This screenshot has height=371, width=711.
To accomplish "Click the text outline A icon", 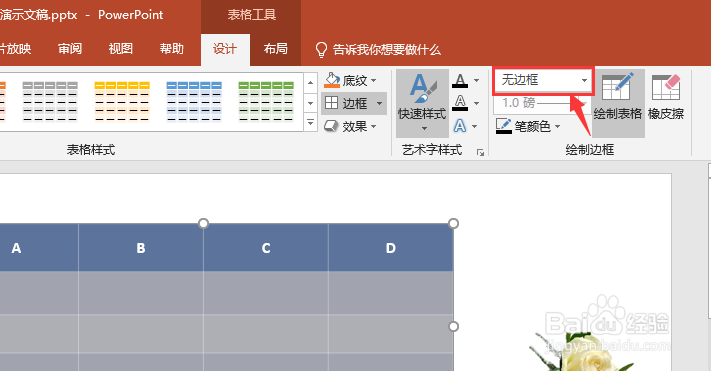I will (x=460, y=103).
